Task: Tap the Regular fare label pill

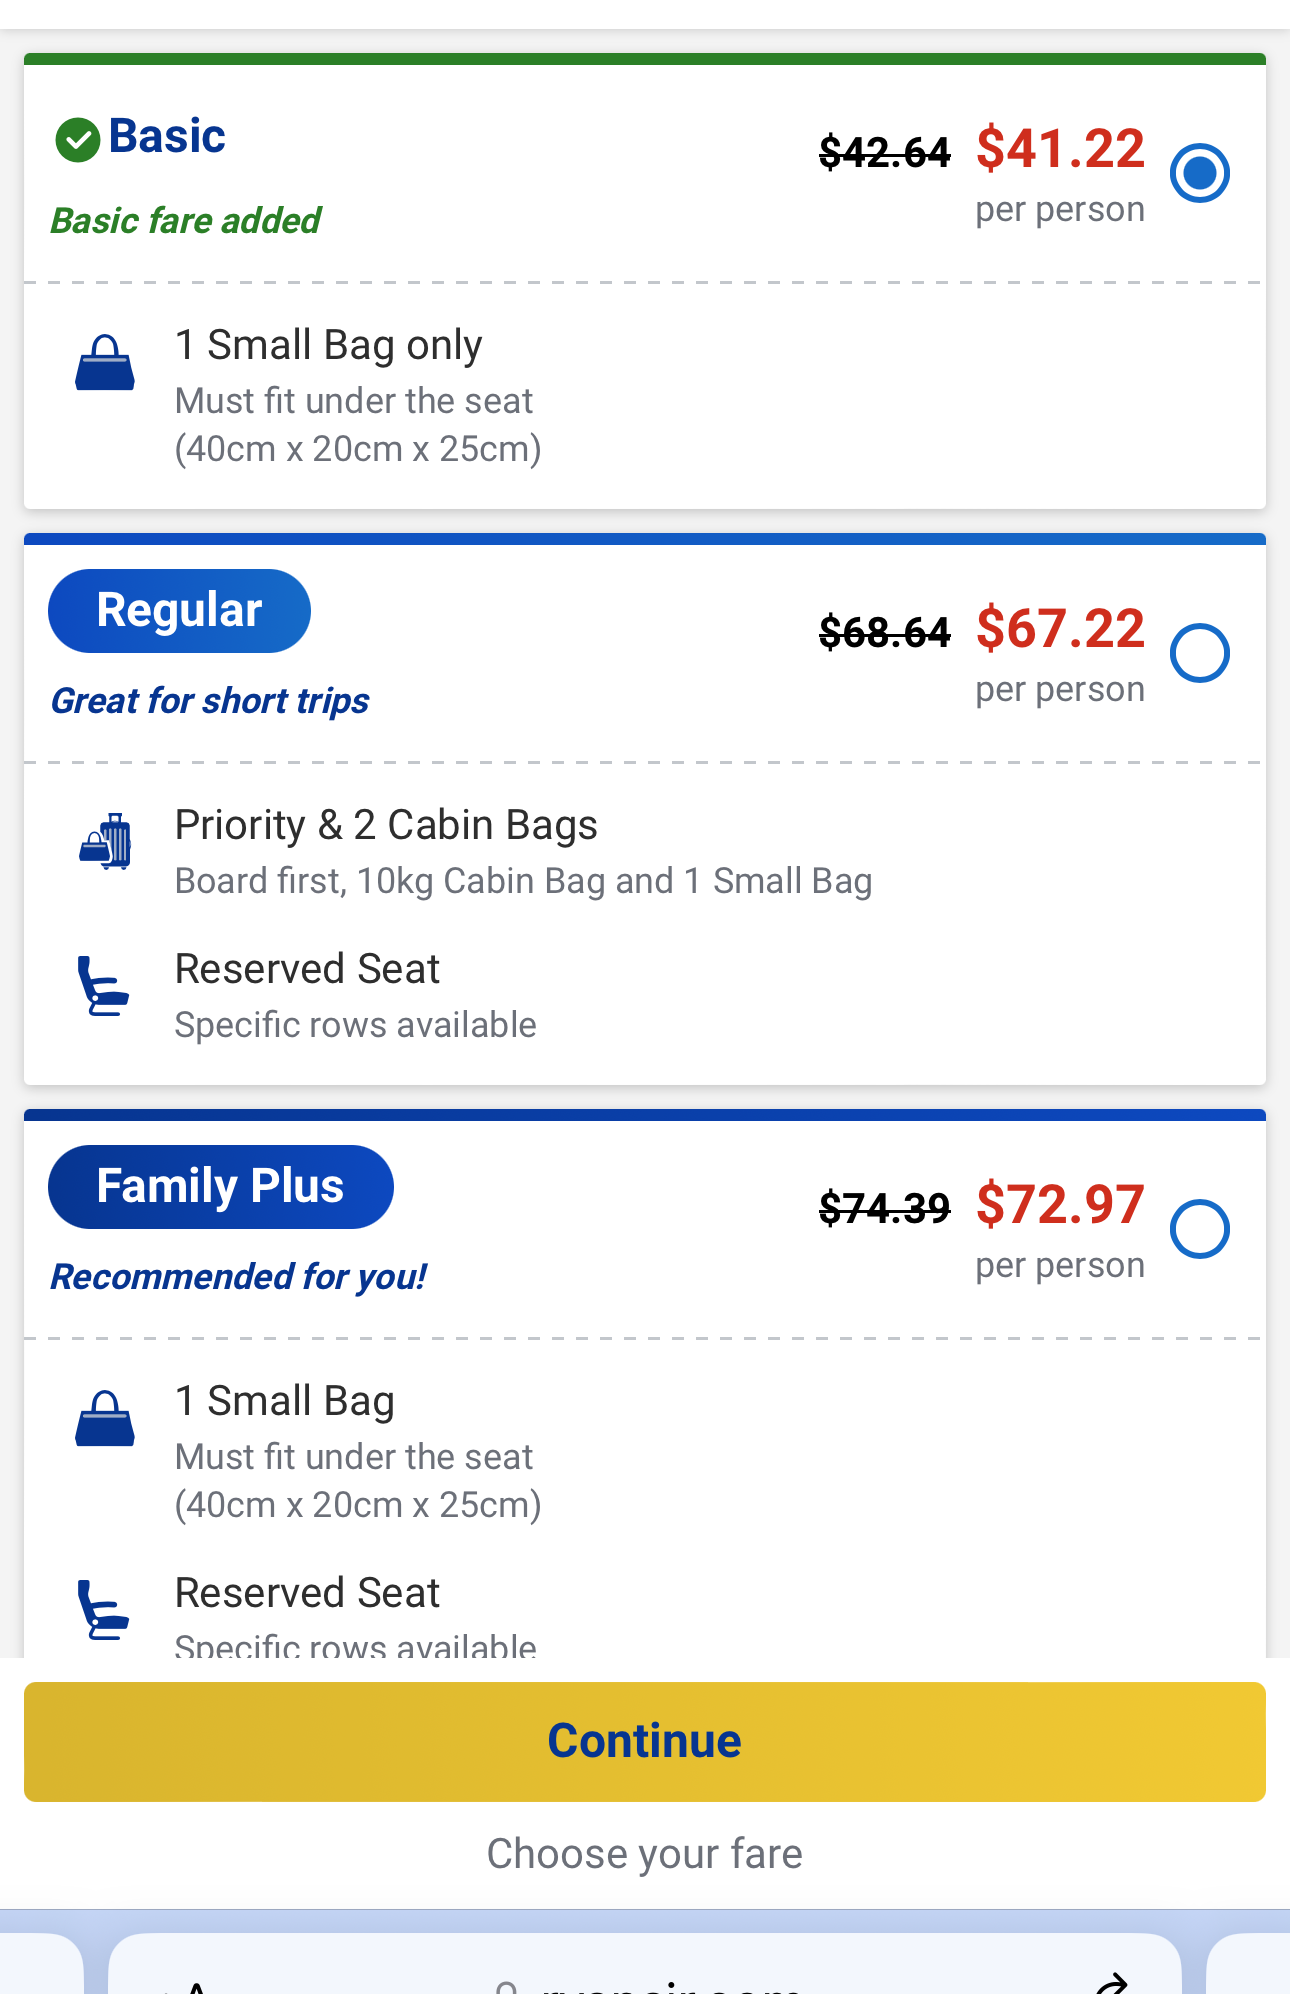Action: [x=179, y=610]
